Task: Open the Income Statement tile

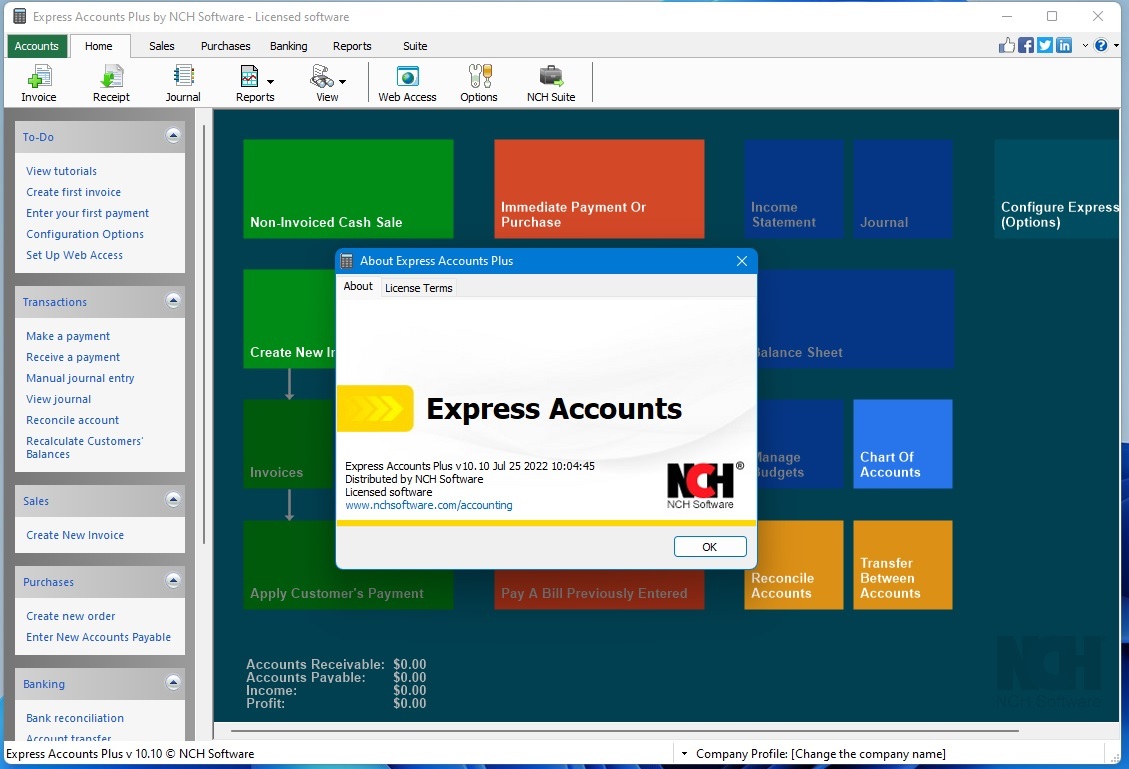Action: 793,189
